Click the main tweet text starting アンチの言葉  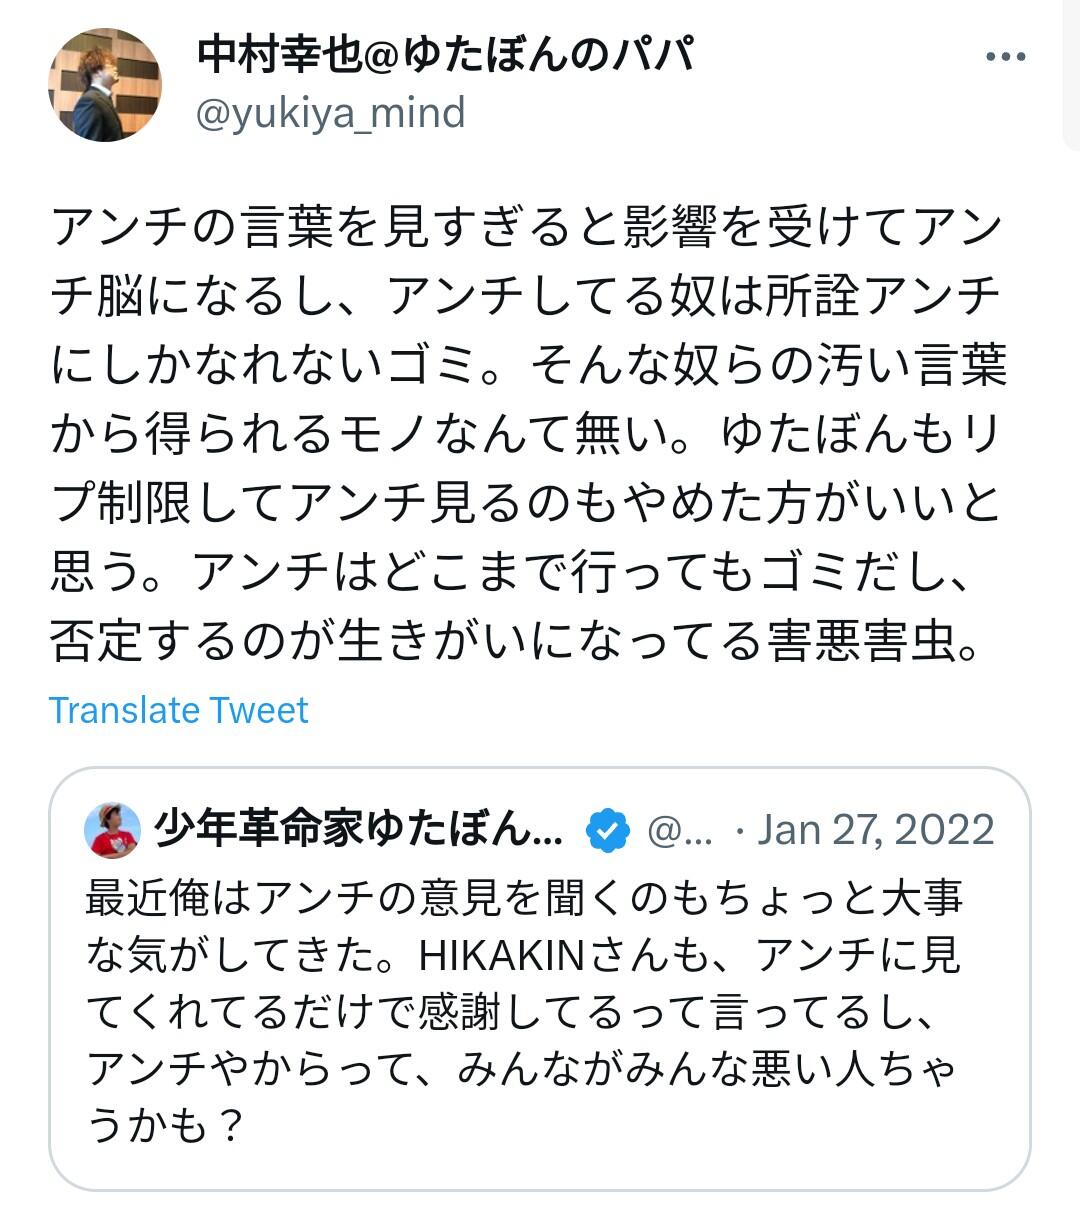point(528,434)
